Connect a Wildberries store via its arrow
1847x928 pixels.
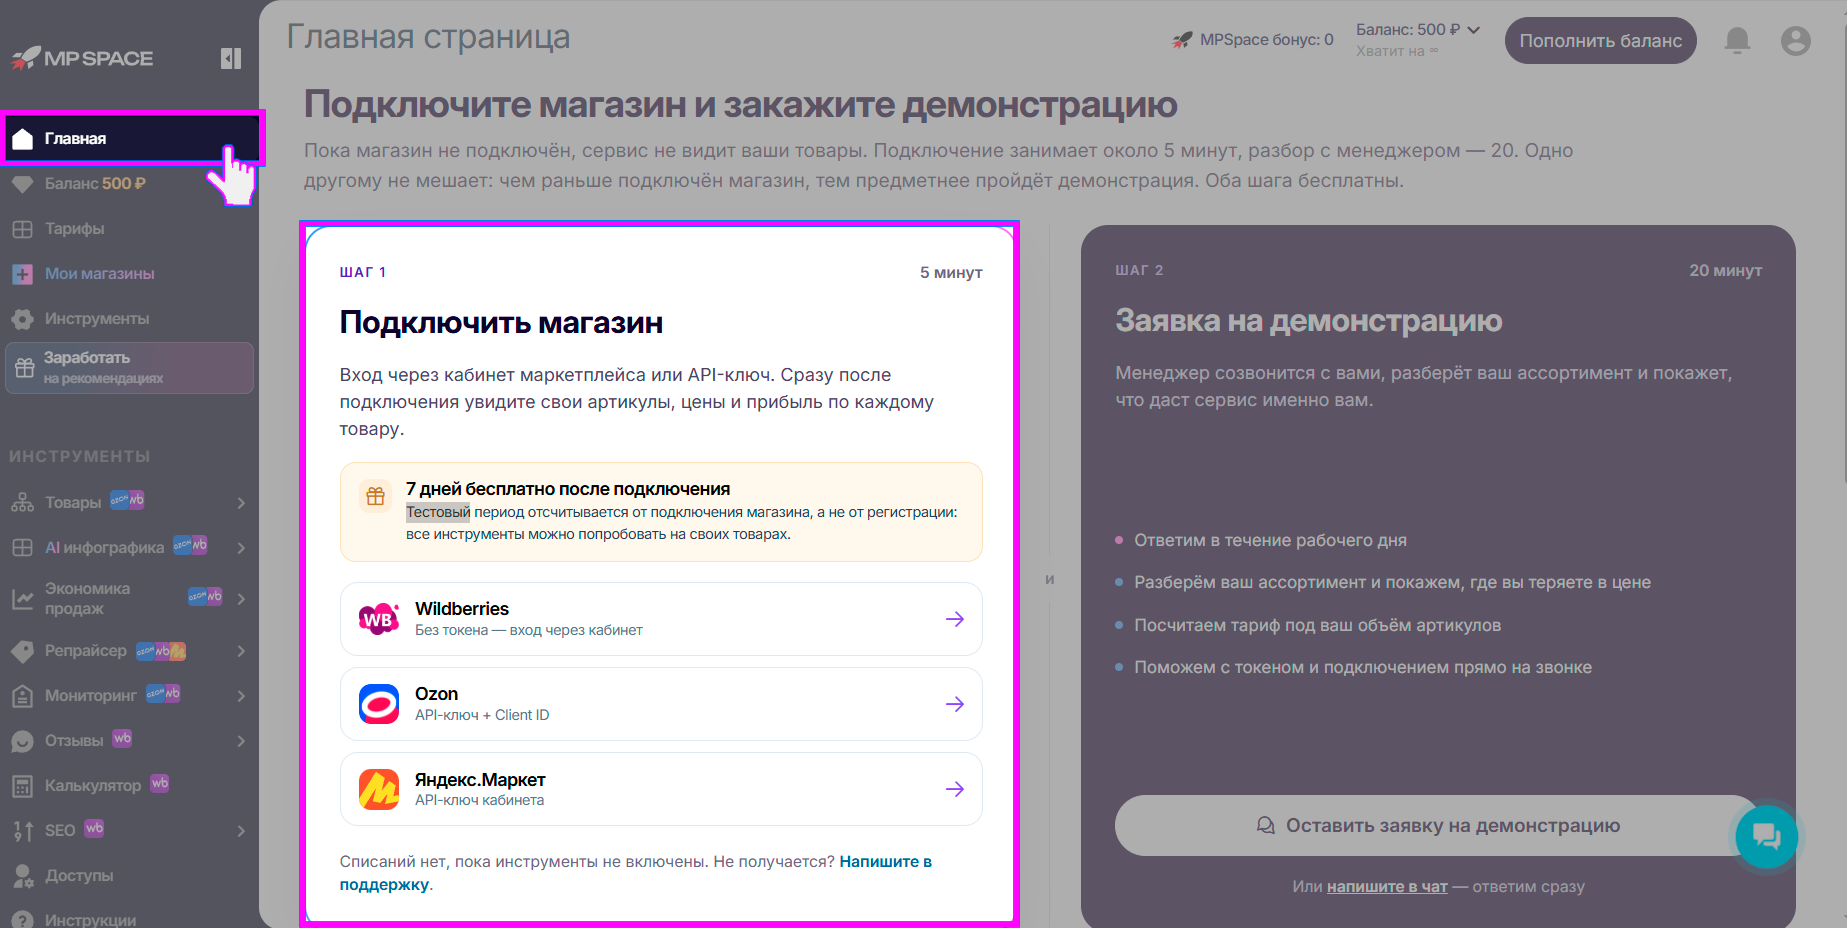pos(955,619)
